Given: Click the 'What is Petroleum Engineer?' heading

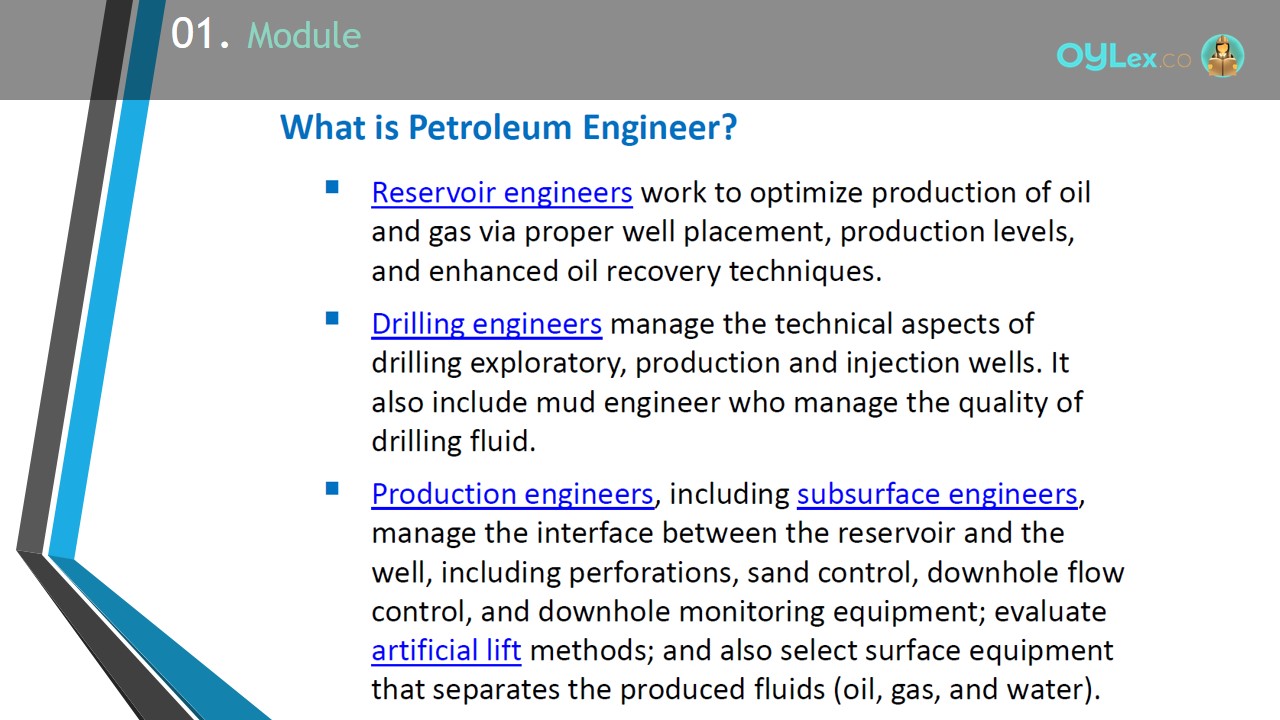Looking at the screenshot, I should tap(508, 128).
